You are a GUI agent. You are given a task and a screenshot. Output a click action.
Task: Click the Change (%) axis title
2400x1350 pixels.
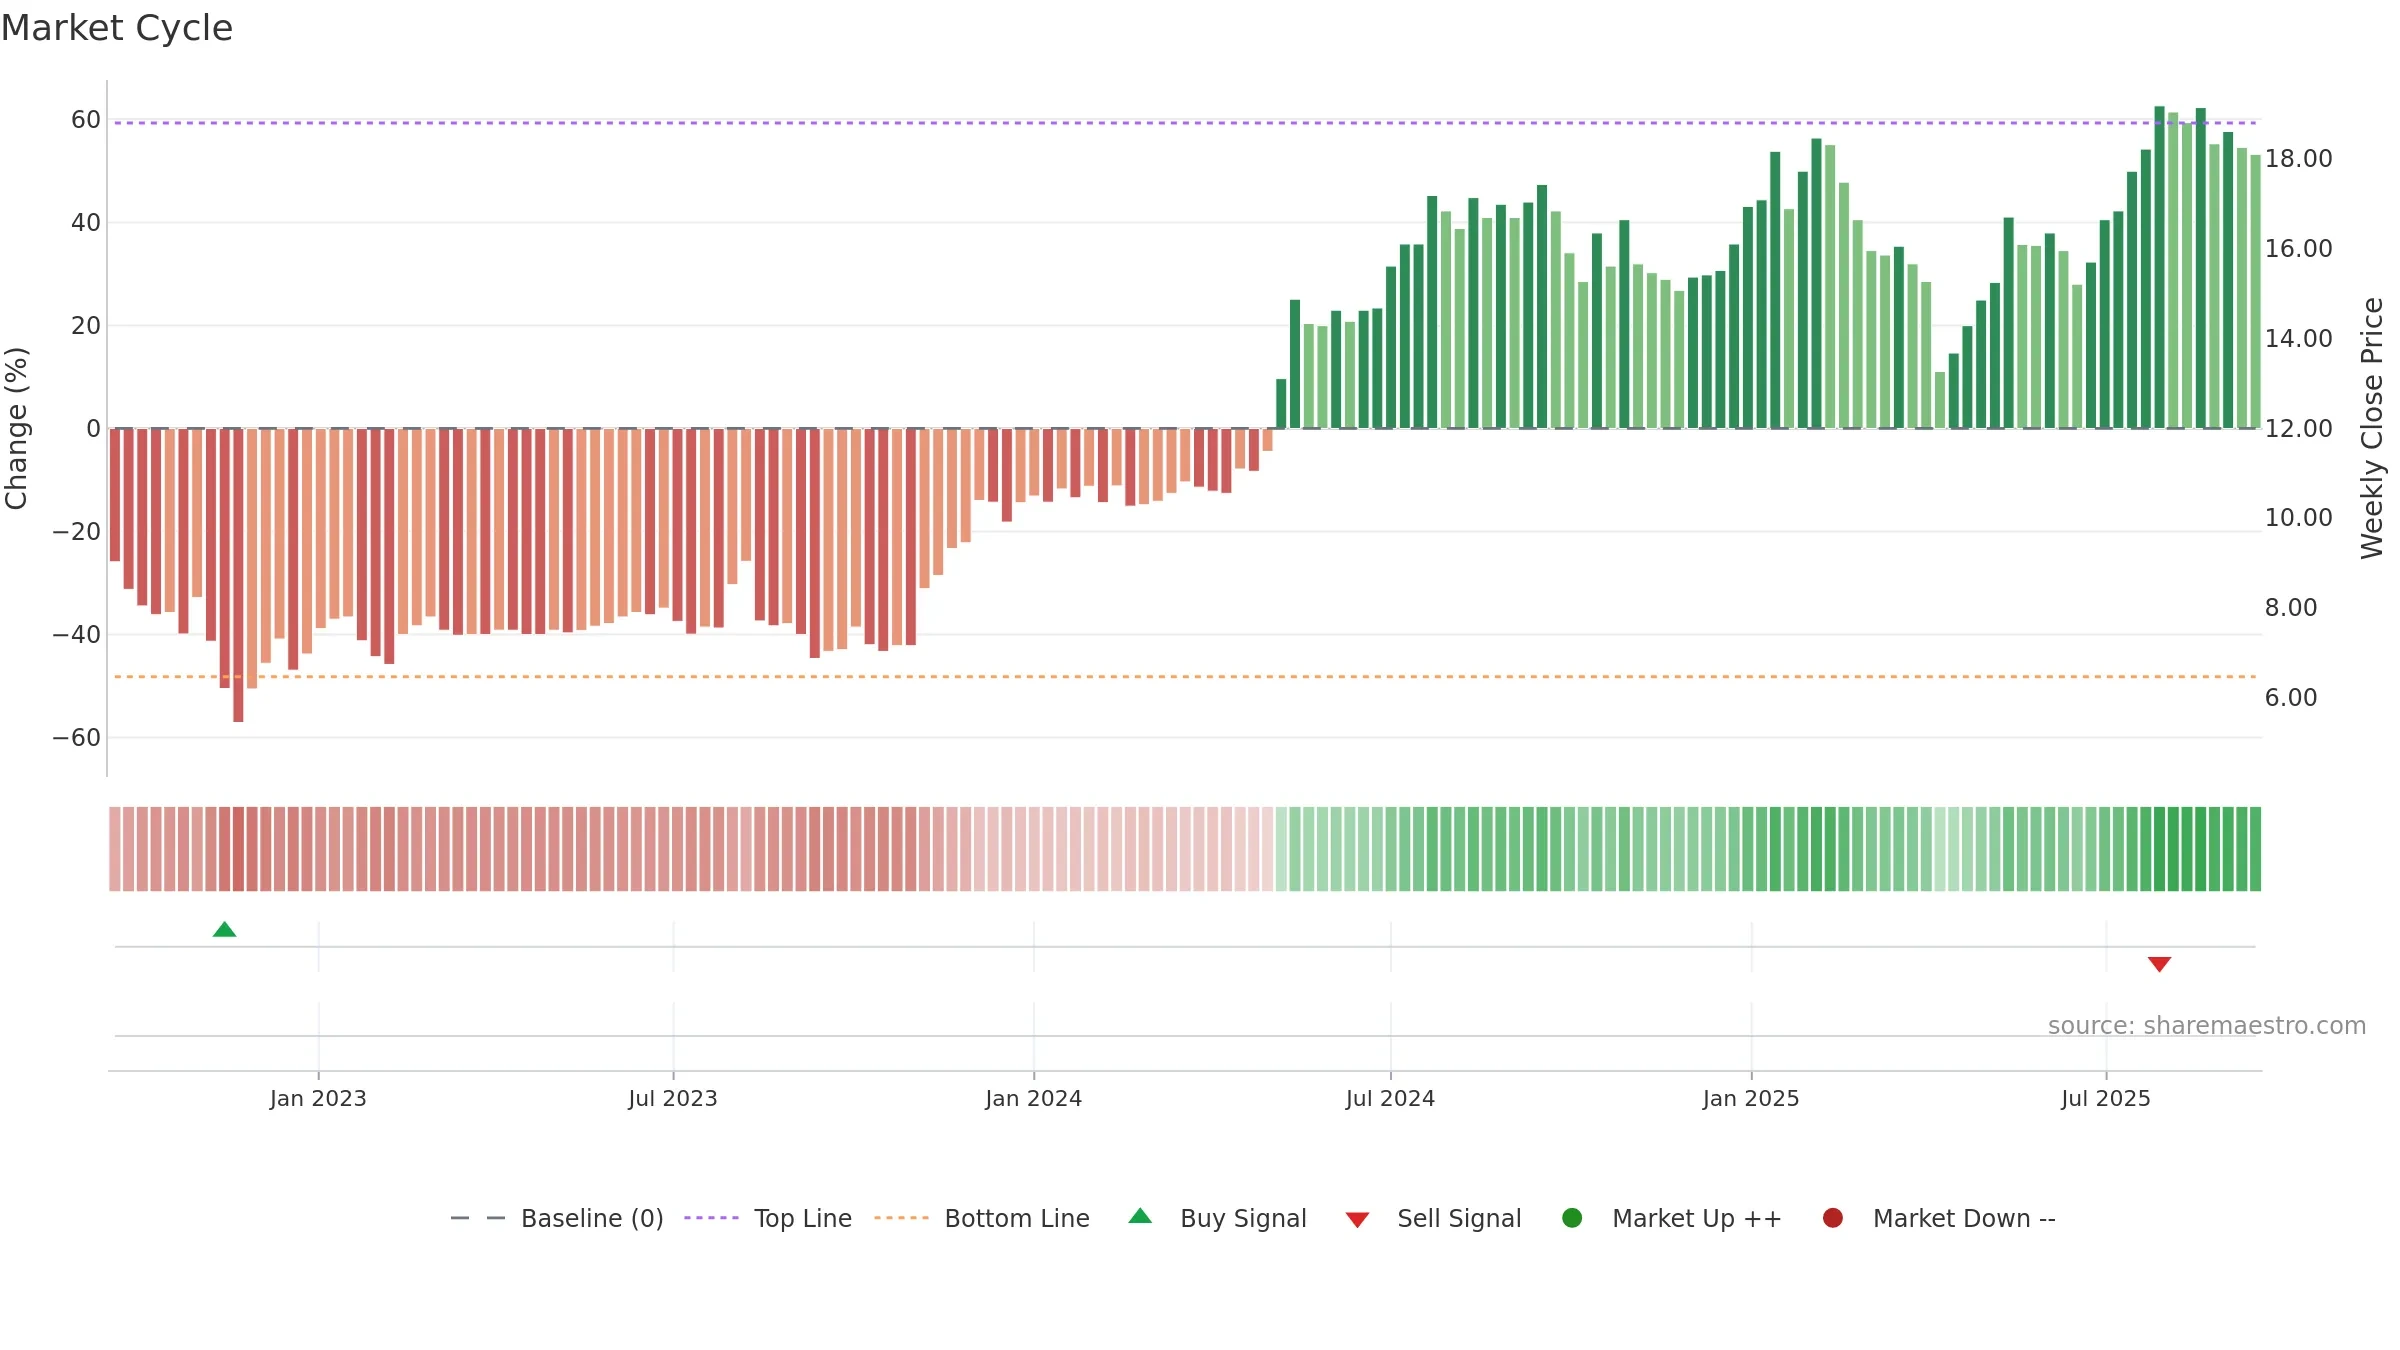coord(16,428)
